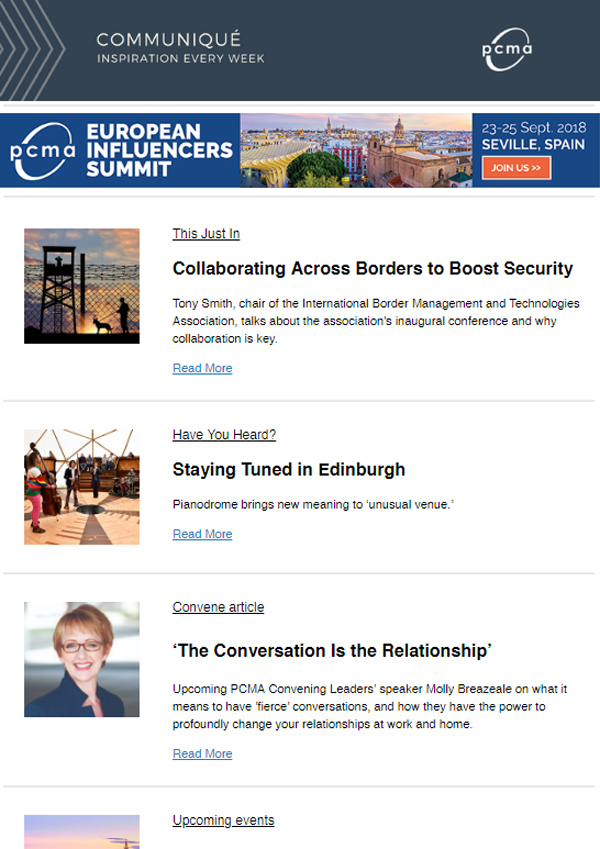The height and width of the screenshot is (849, 600).
Task: Open the Convene article section link
Action: tap(218, 607)
